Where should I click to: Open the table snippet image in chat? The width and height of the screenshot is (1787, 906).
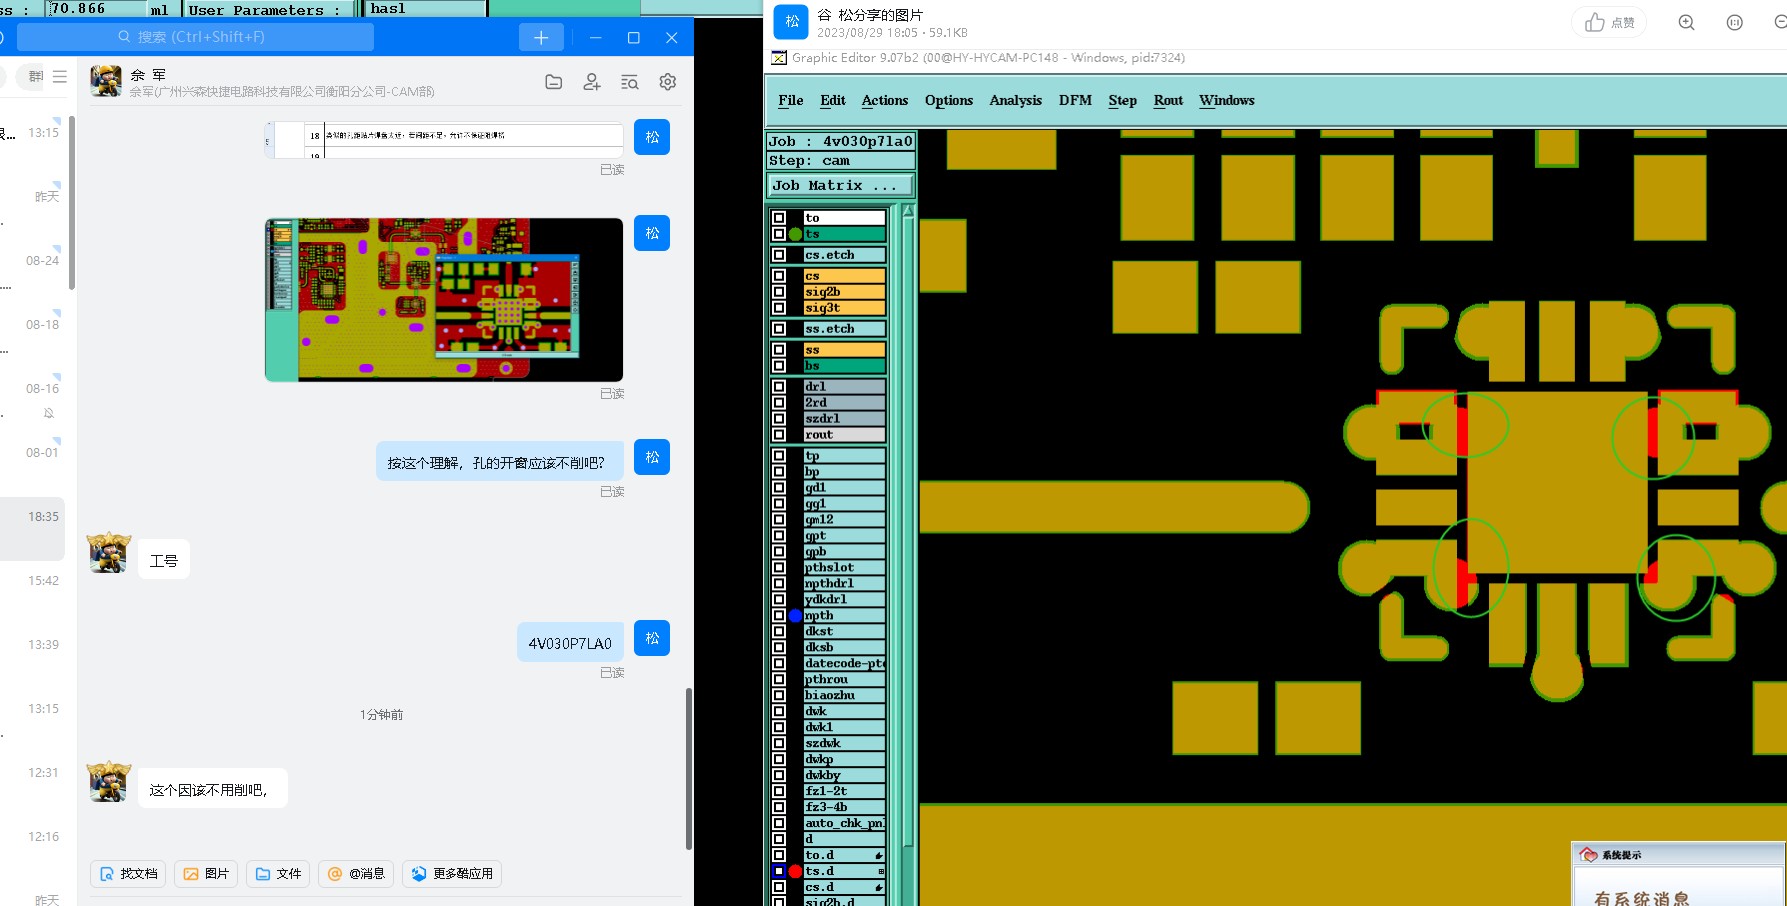[x=444, y=140]
